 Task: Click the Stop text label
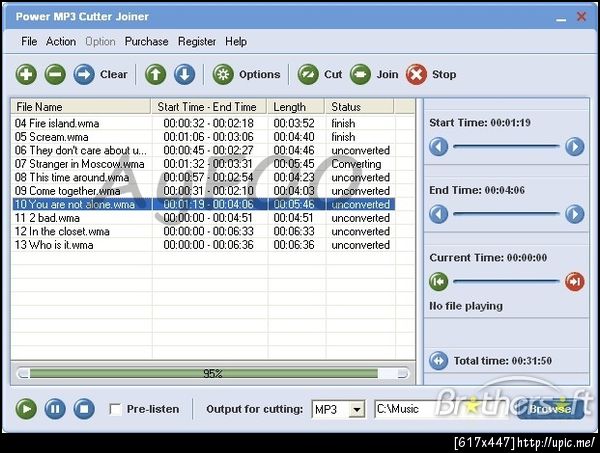coord(444,74)
